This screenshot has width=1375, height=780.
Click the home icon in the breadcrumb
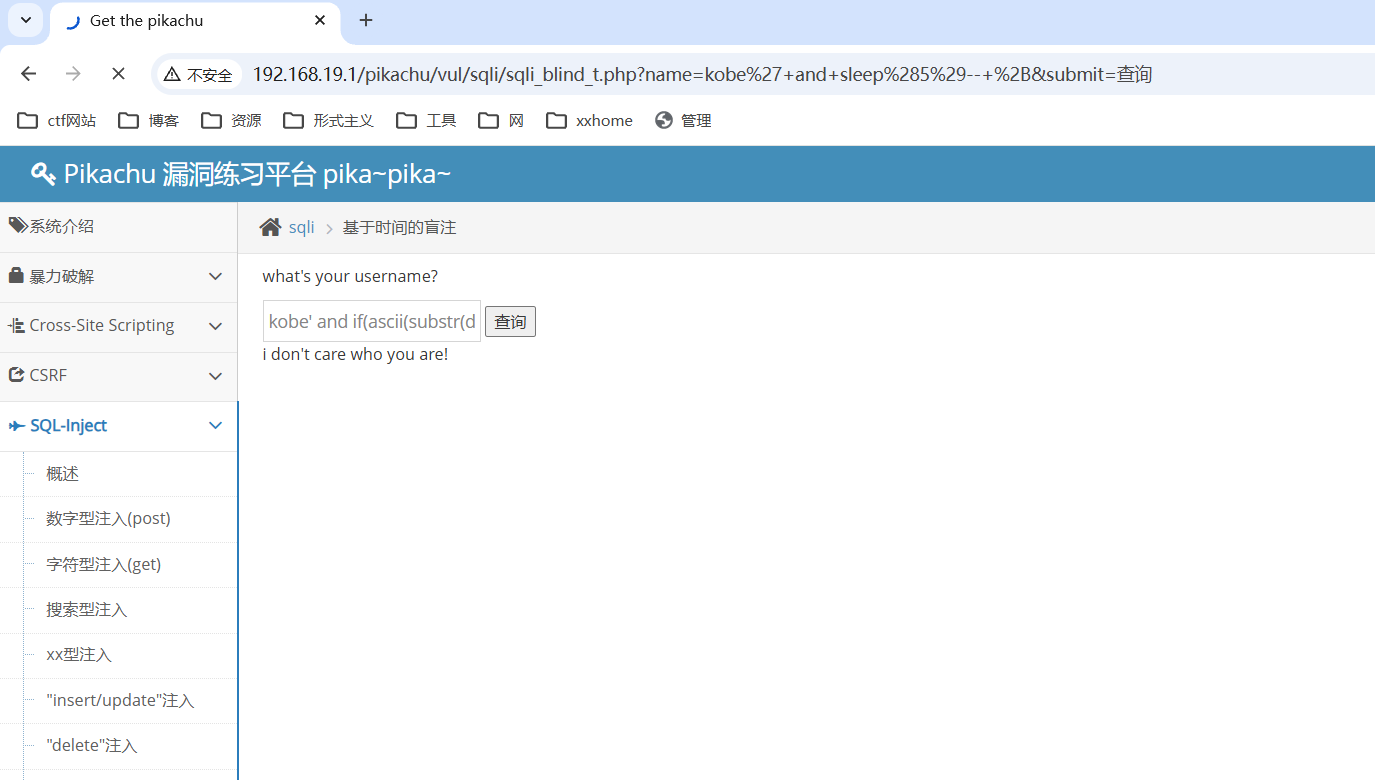point(270,227)
